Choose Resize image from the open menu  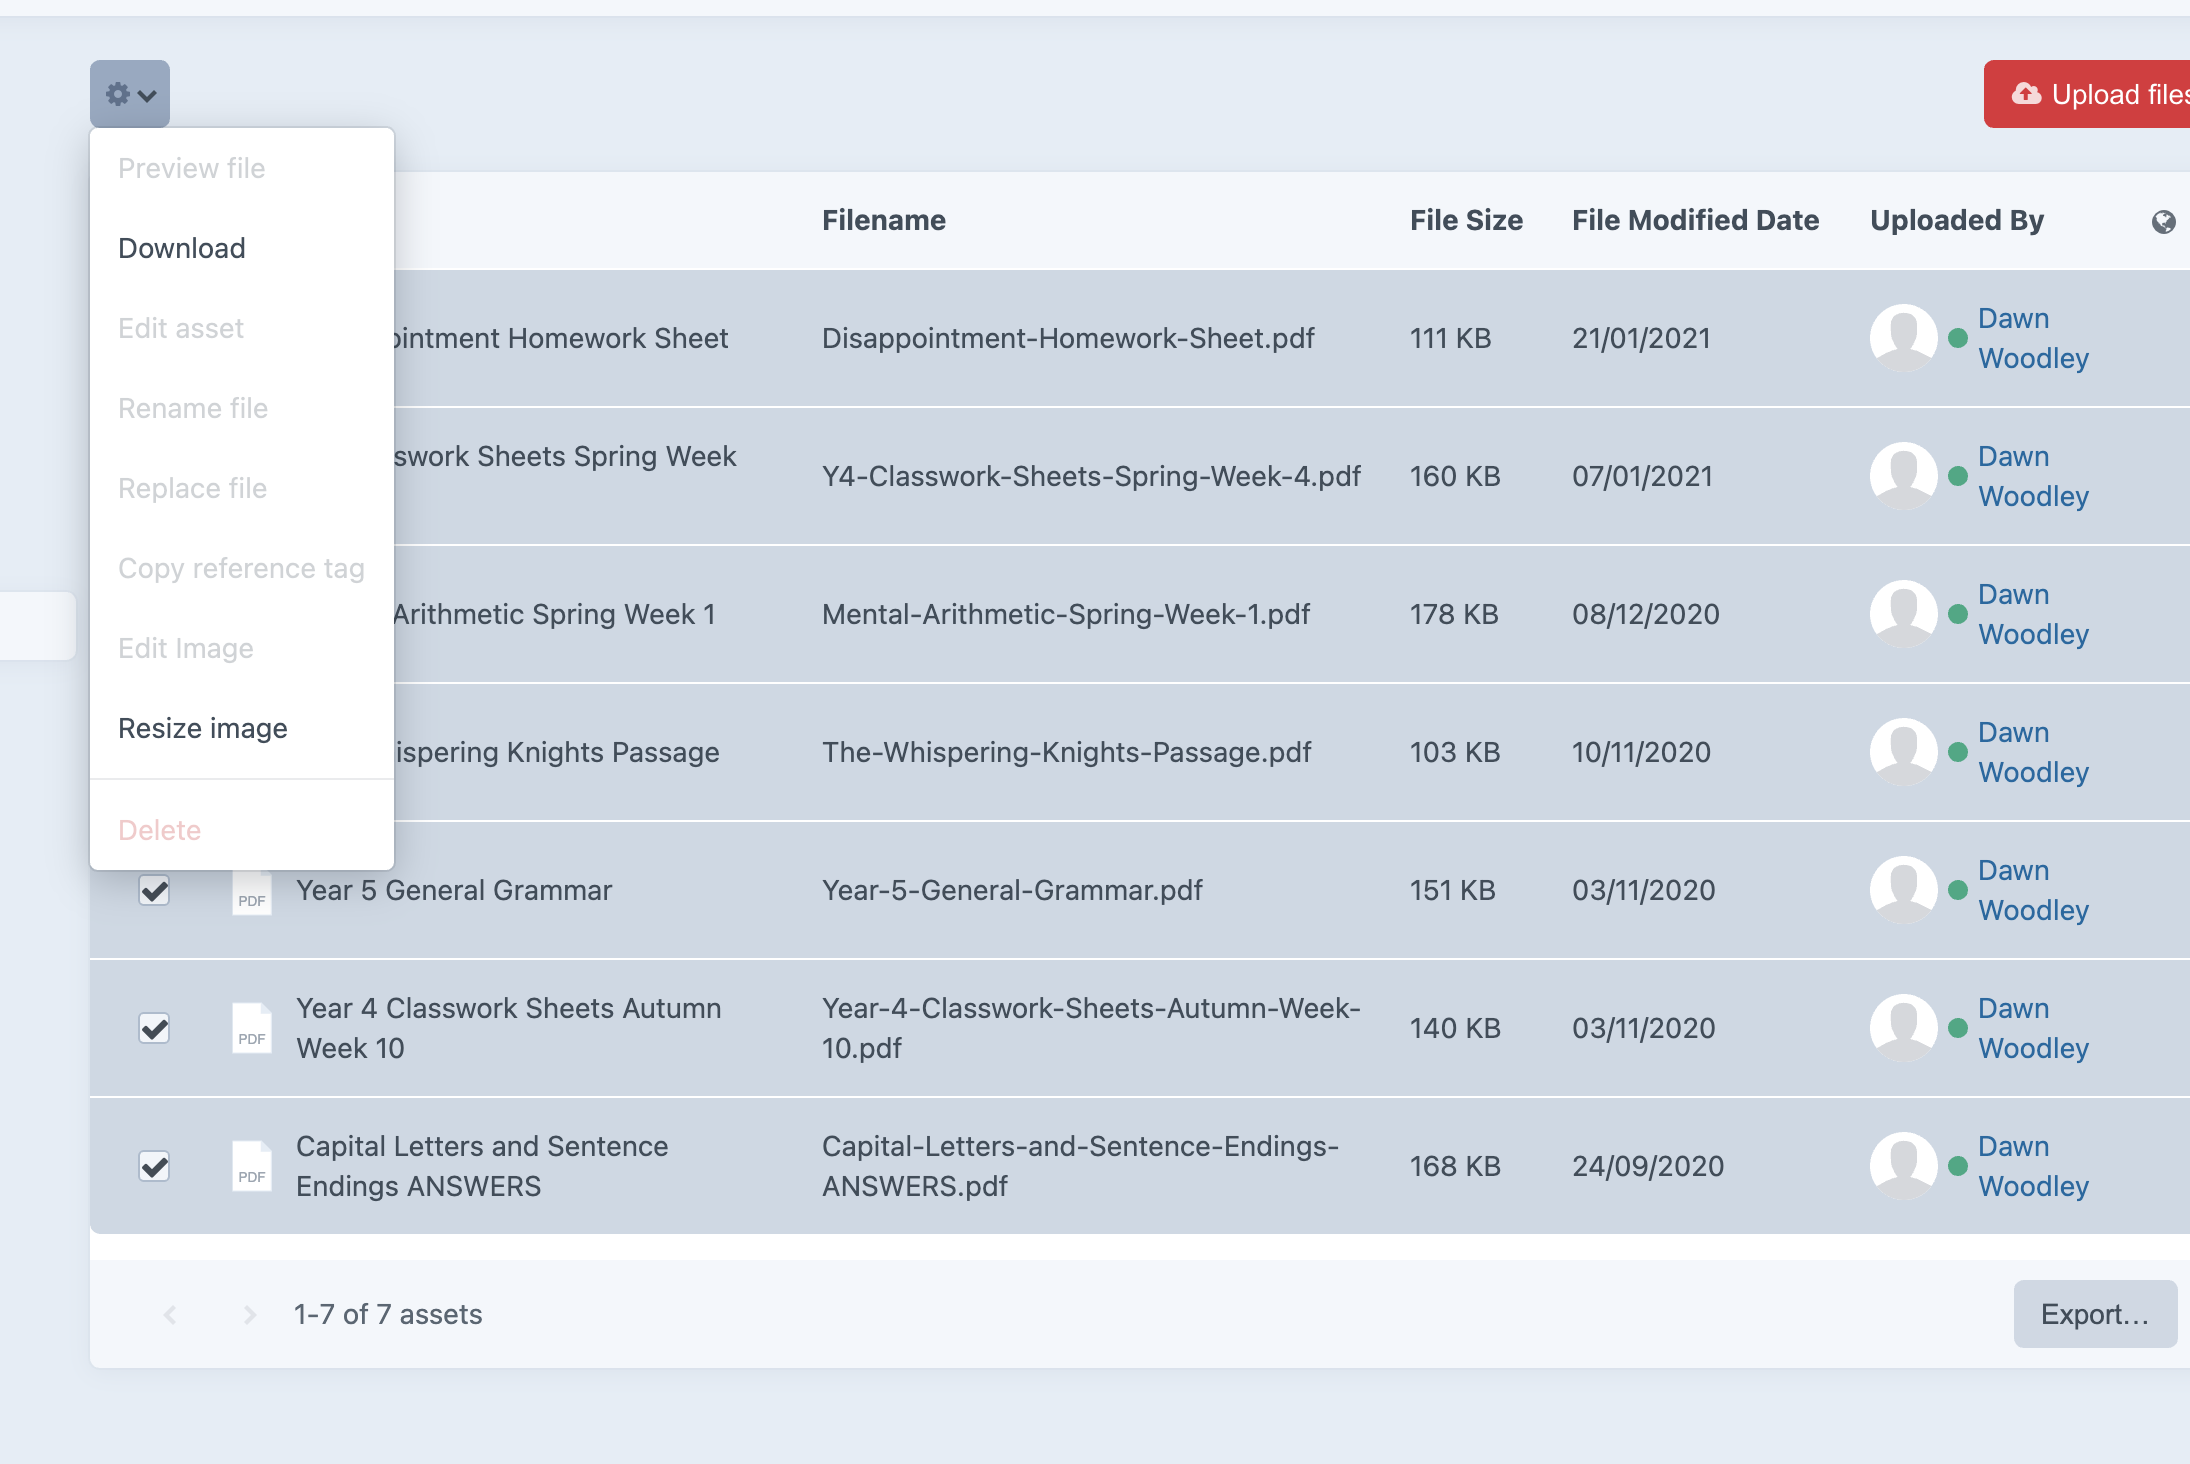tap(203, 727)
